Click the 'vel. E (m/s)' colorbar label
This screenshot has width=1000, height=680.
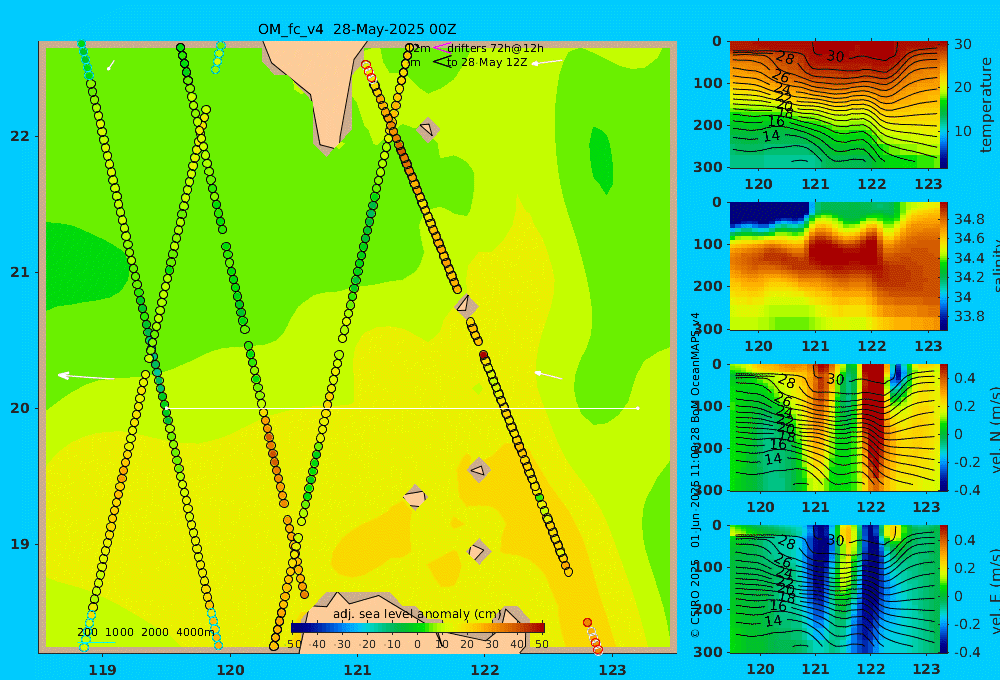coord(994,591)
